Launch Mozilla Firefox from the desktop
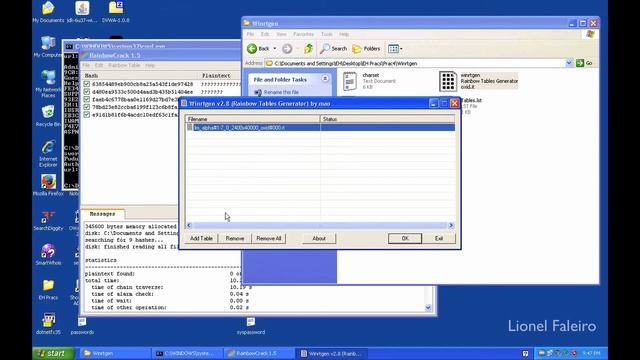640x360 pixels. (x=48, y=185)
